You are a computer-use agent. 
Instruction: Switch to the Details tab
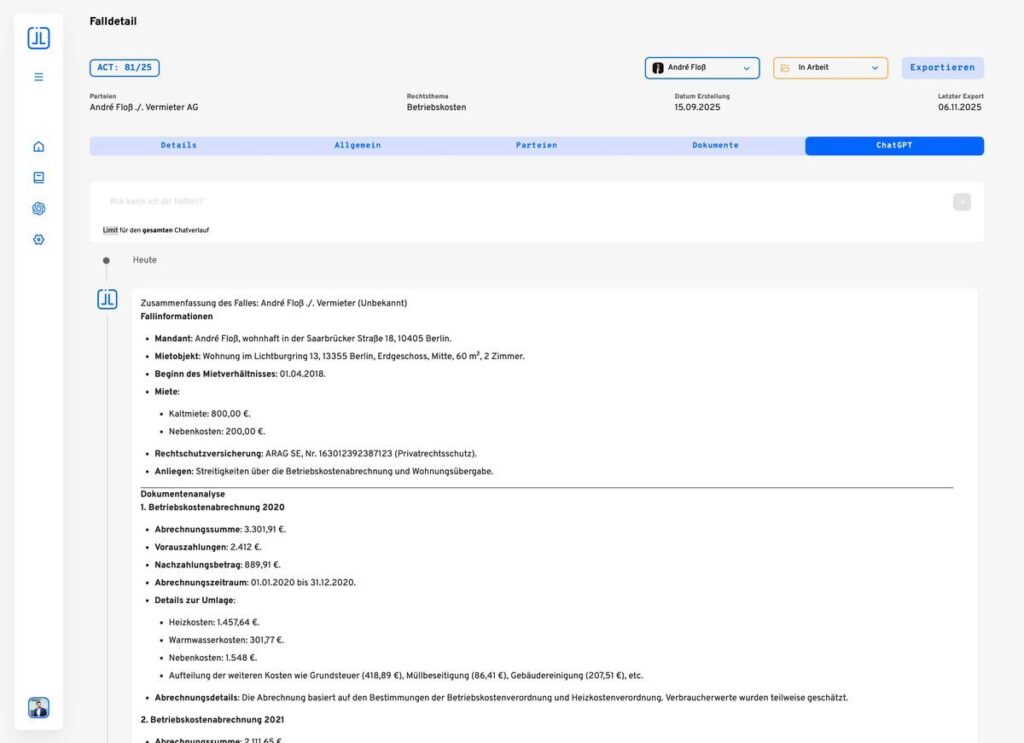pyautogui.click(x=179, y=146)
